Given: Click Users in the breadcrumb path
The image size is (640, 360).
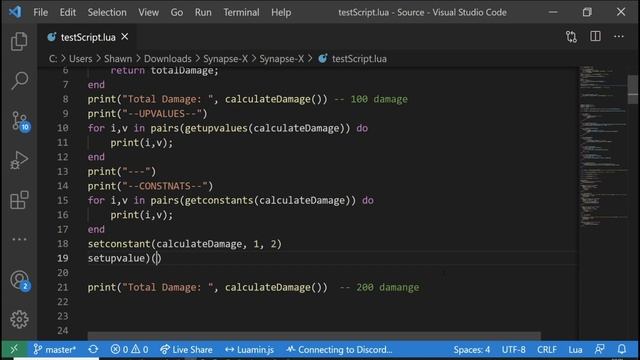Looking at the screenshot, I should (80, 59).
